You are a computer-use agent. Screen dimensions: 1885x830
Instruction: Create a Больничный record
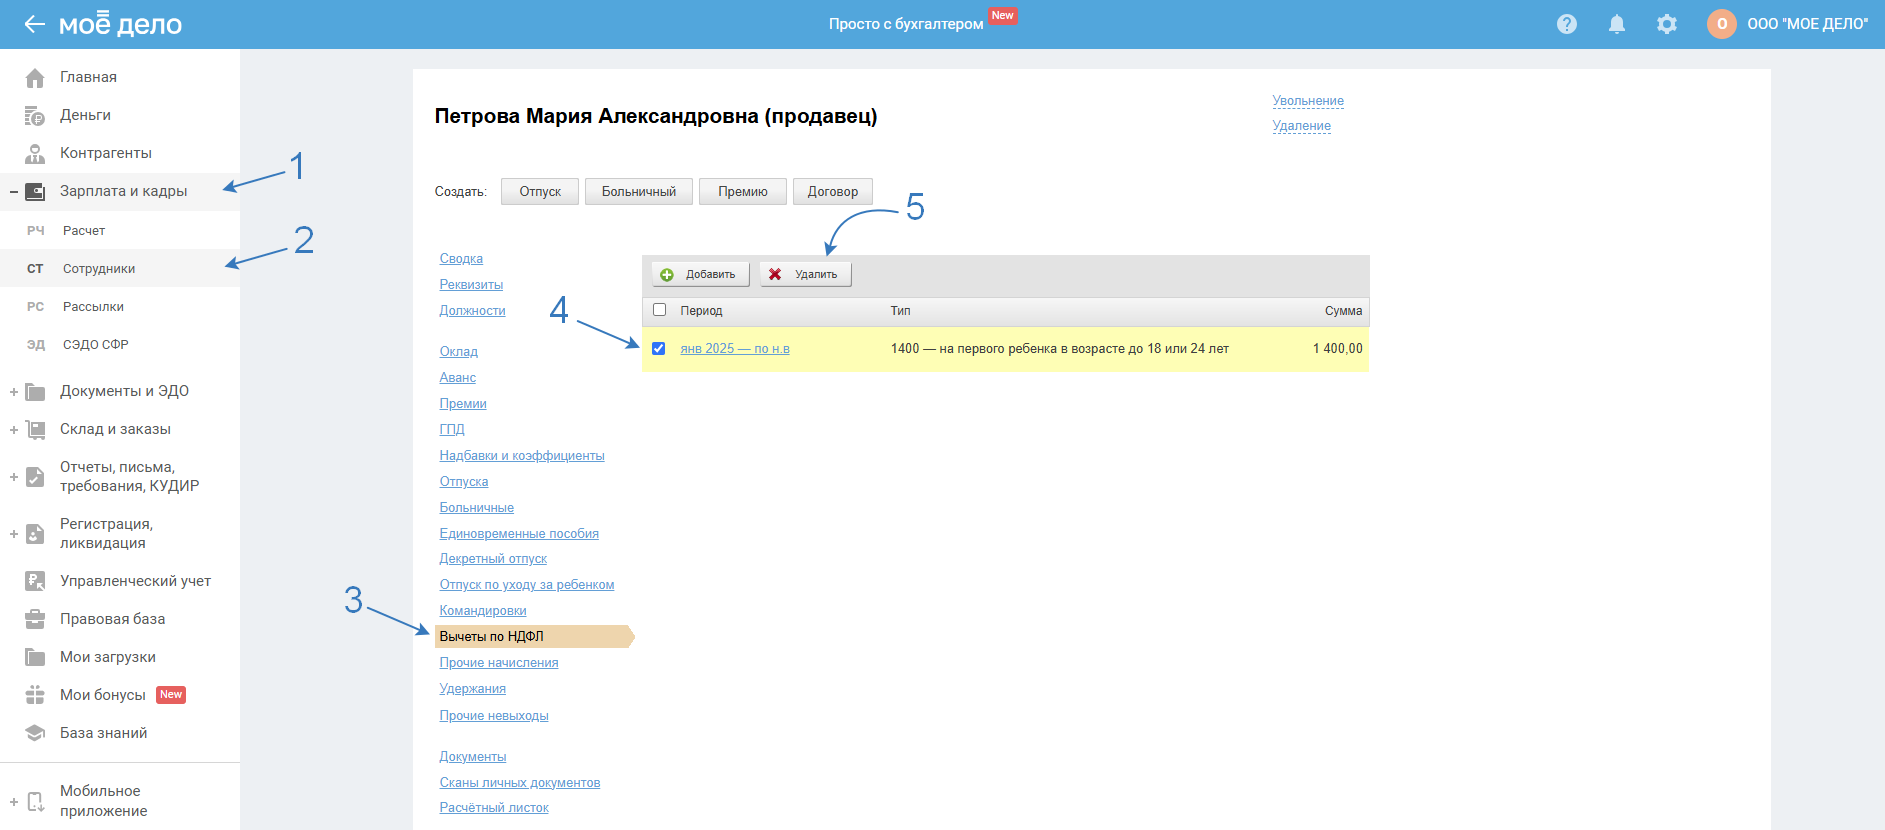639,191
